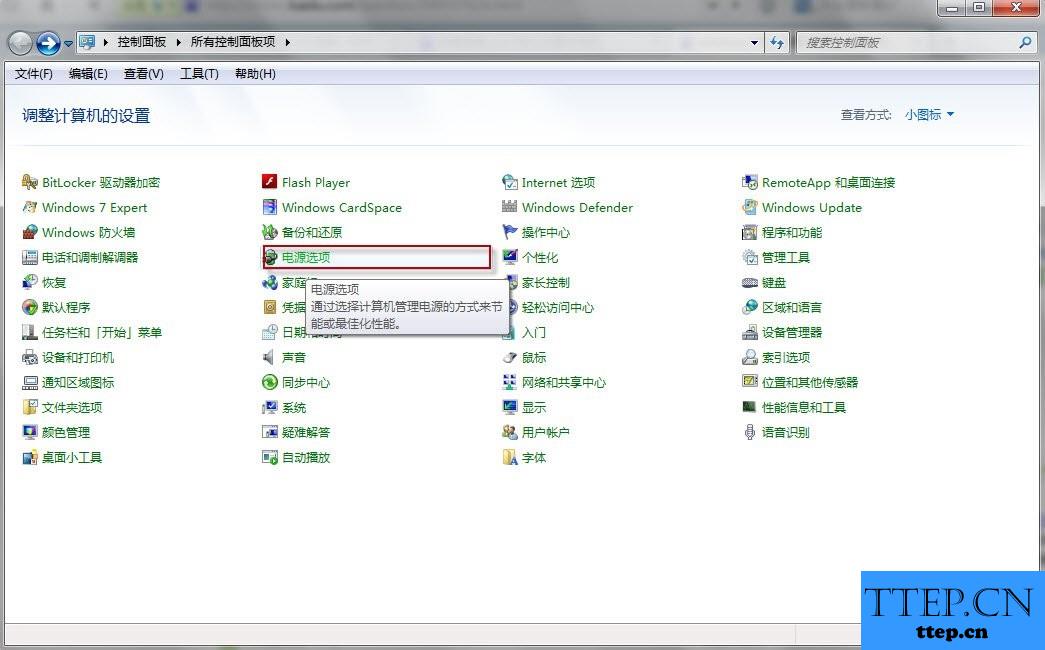Click the 电源选项 battery icon
This screenshot has width=1045, height=650.
[271, 257]
